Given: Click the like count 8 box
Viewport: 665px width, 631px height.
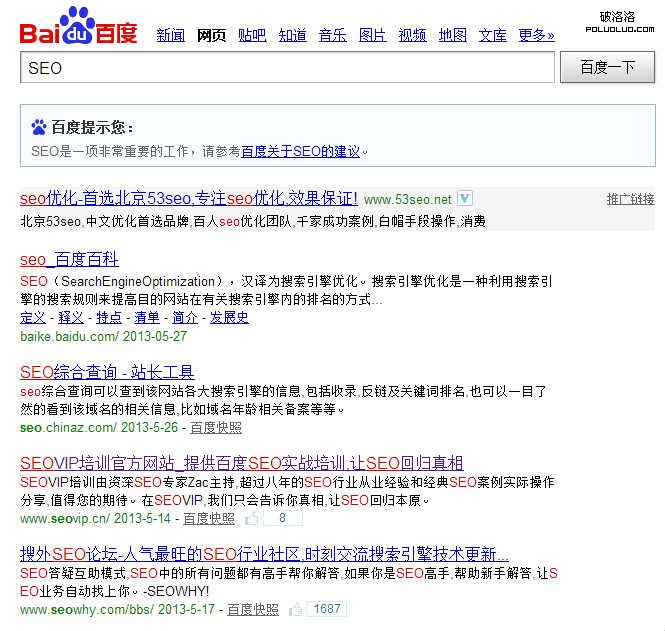Looking at the screenshot, I should pos(282,518).
